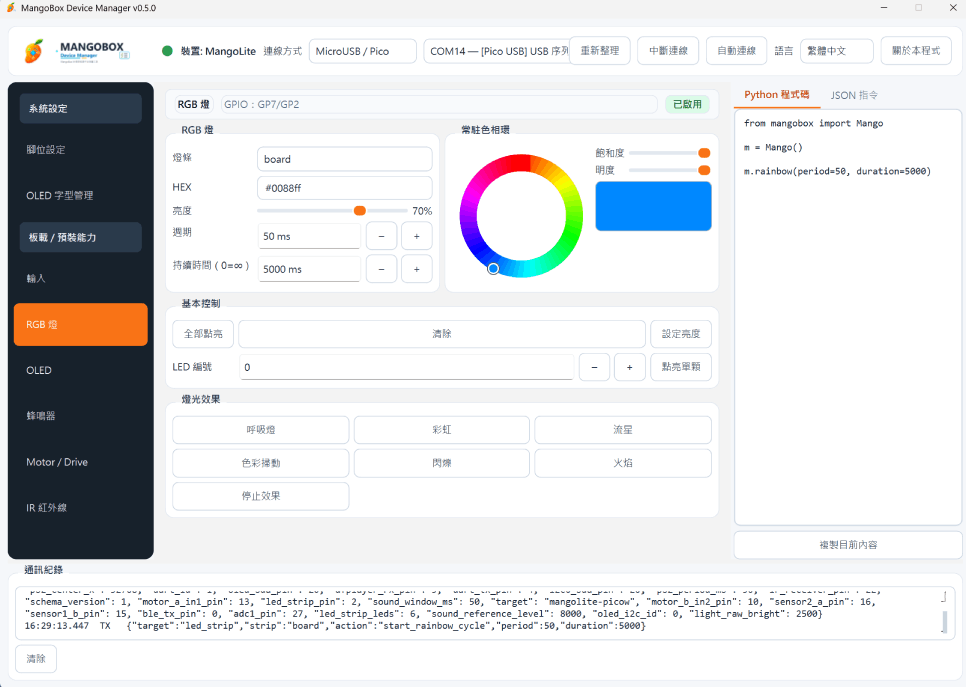This screenshot has height=687, width=966.
Task: Select 系統設定 in the sidebar
Action: tap(81, 108)
